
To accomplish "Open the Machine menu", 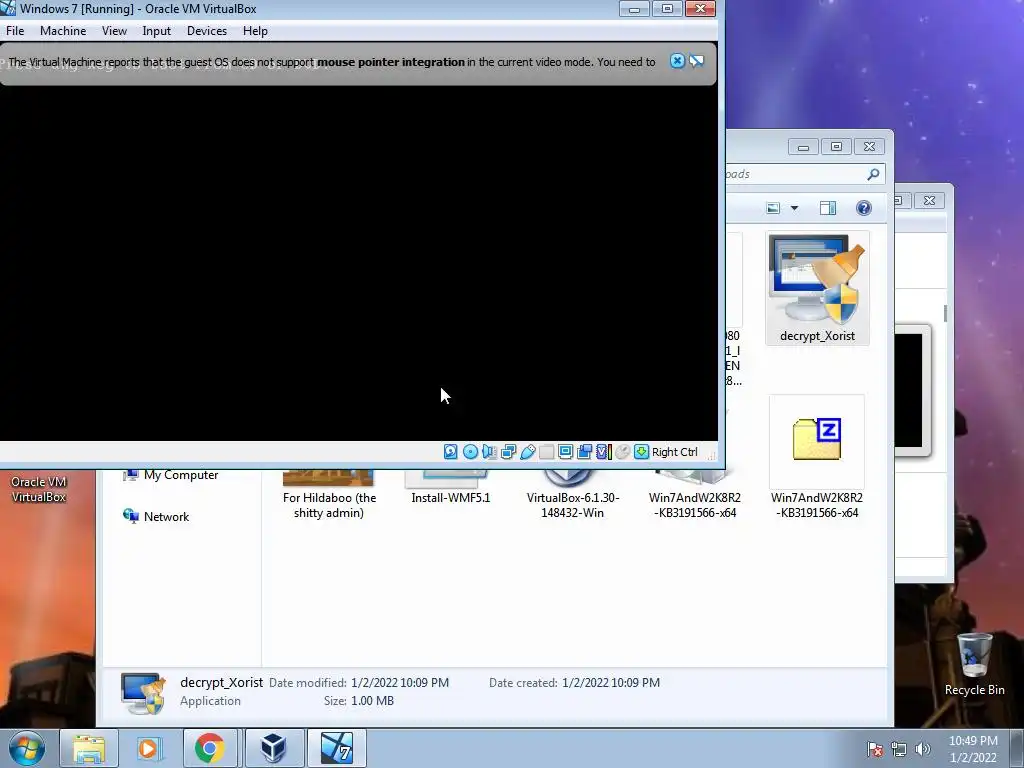I will tap(63, 31).
